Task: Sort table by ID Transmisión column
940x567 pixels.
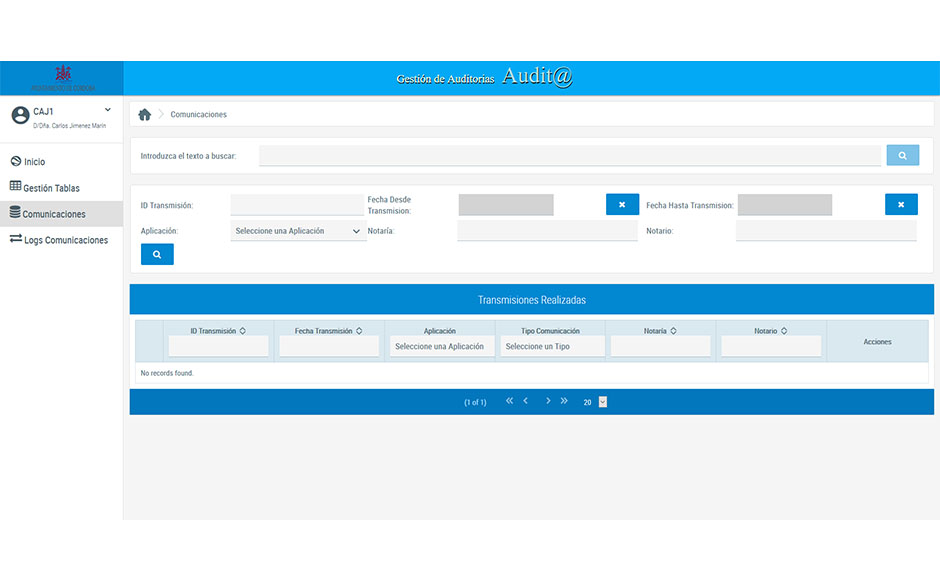Action: tap(243, 331)
